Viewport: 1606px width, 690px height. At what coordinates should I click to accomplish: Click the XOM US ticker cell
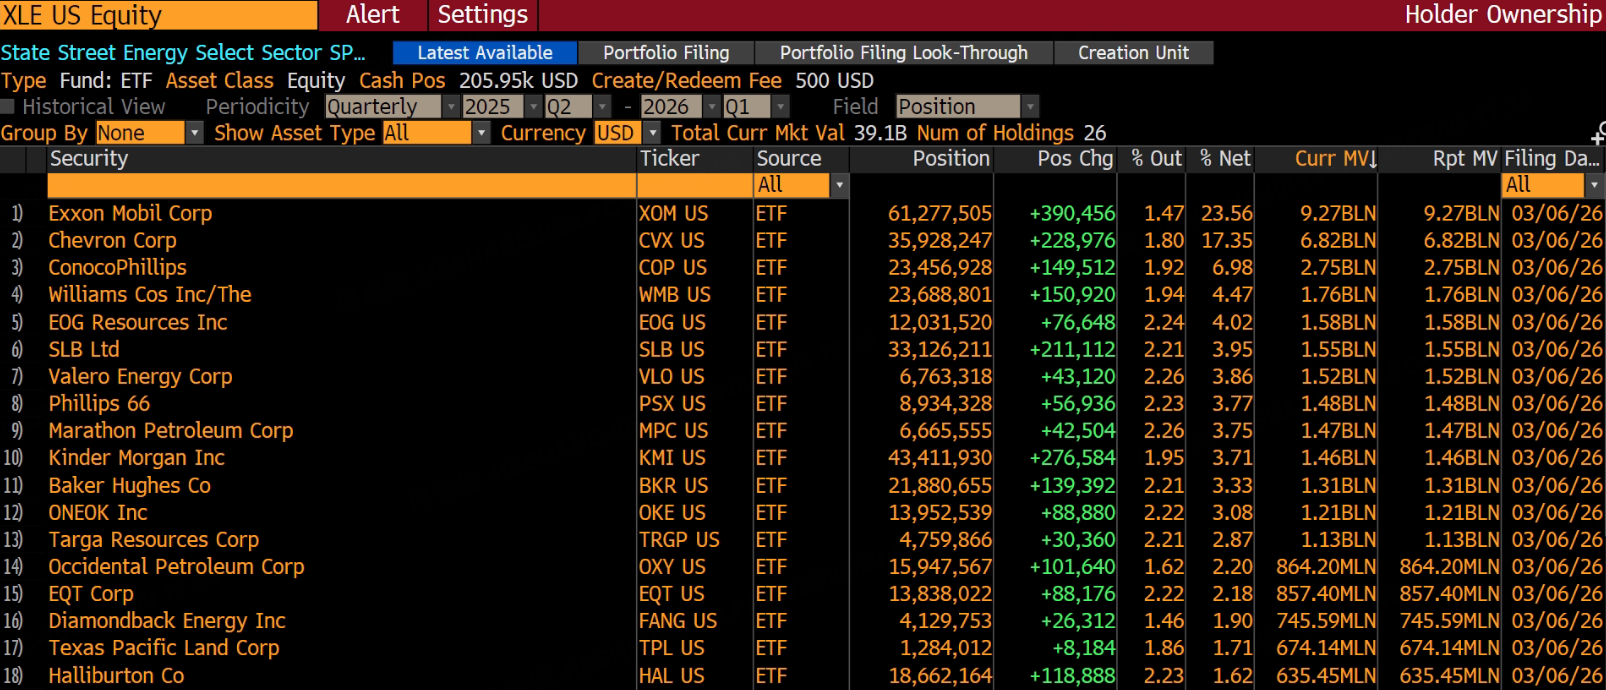pyautogui.click(x=673, y=213)
